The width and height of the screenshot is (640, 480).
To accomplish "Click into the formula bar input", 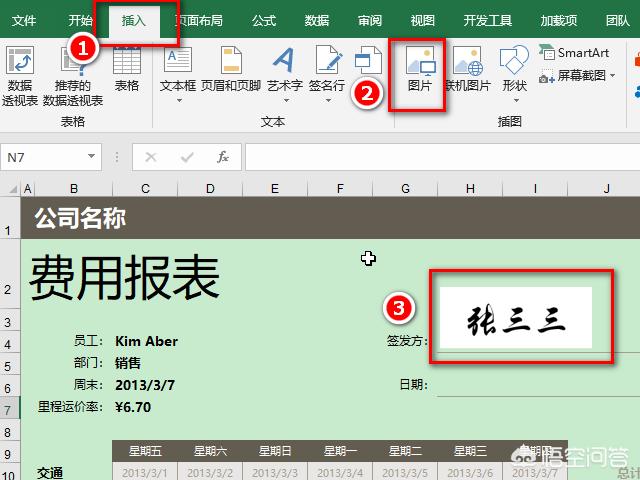I will click(x=442, y=157).
